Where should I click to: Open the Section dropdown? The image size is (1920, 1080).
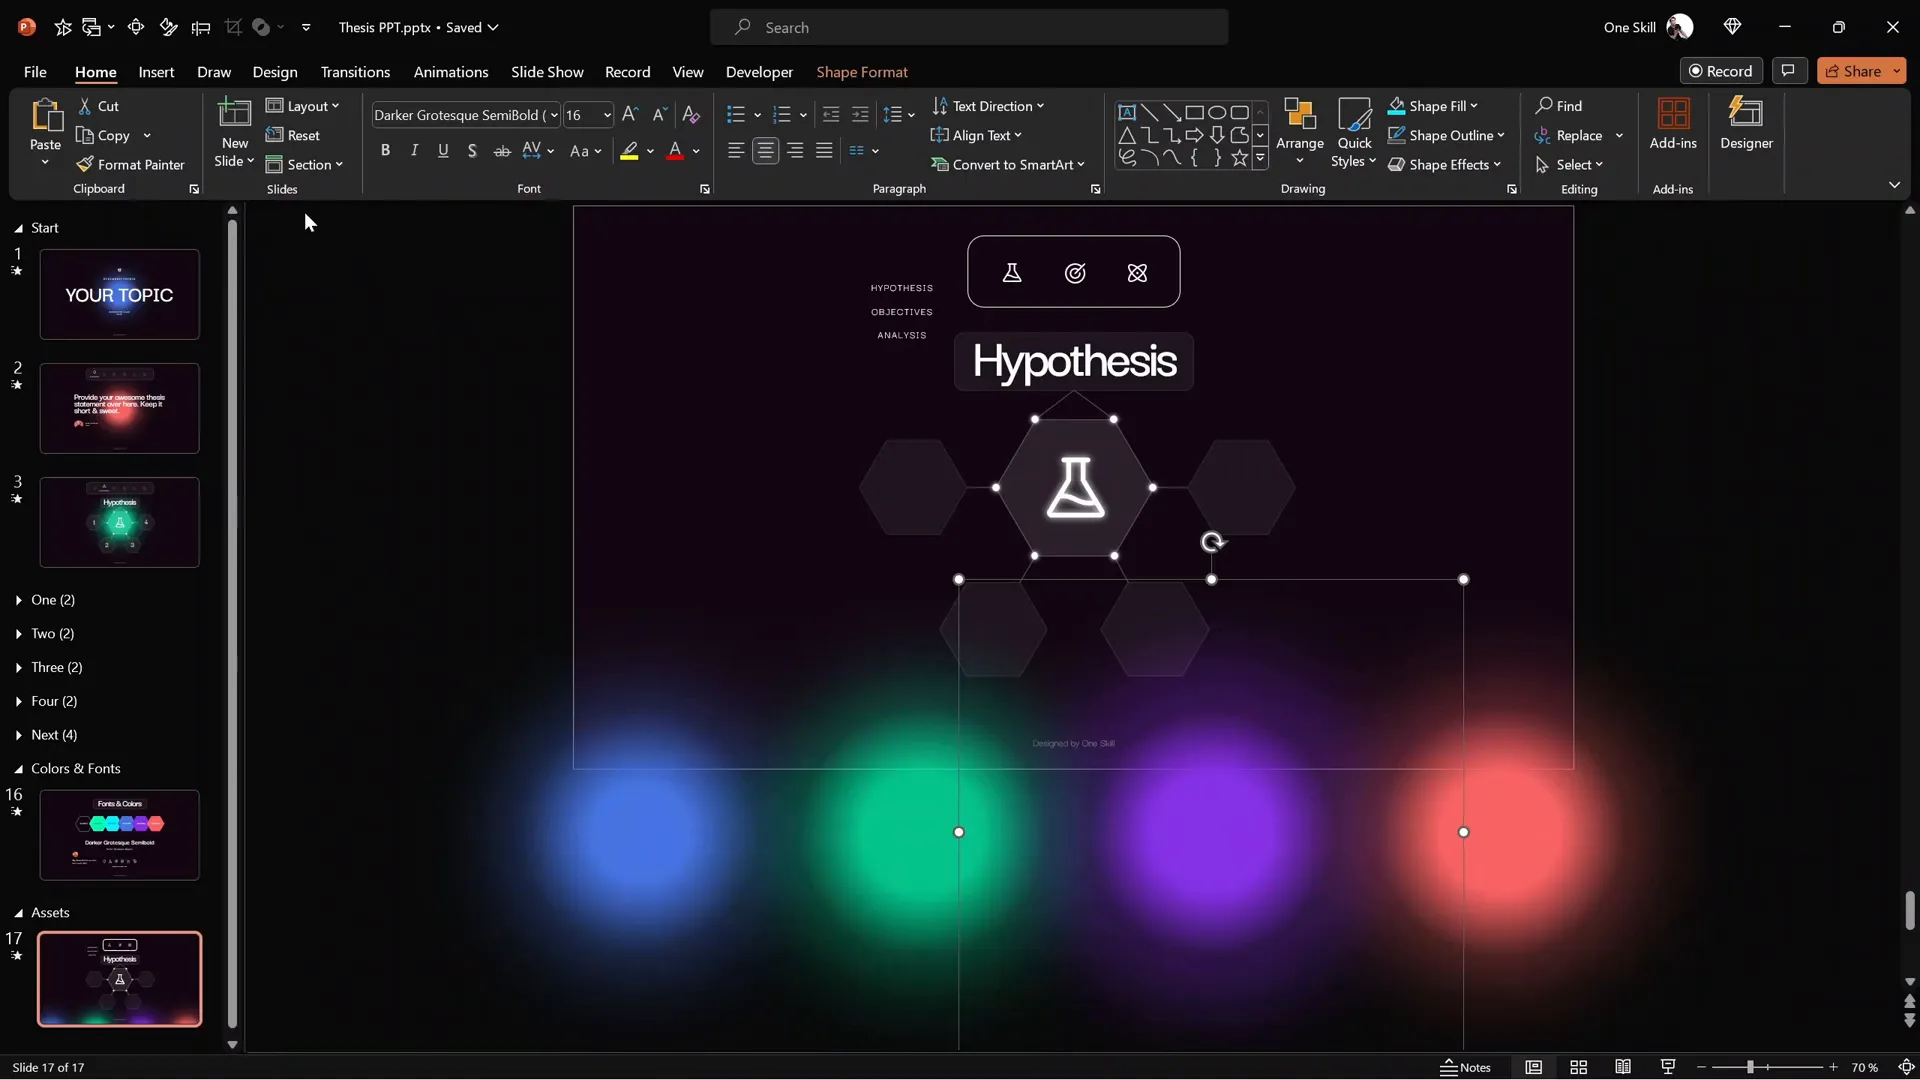click(304, 165)
